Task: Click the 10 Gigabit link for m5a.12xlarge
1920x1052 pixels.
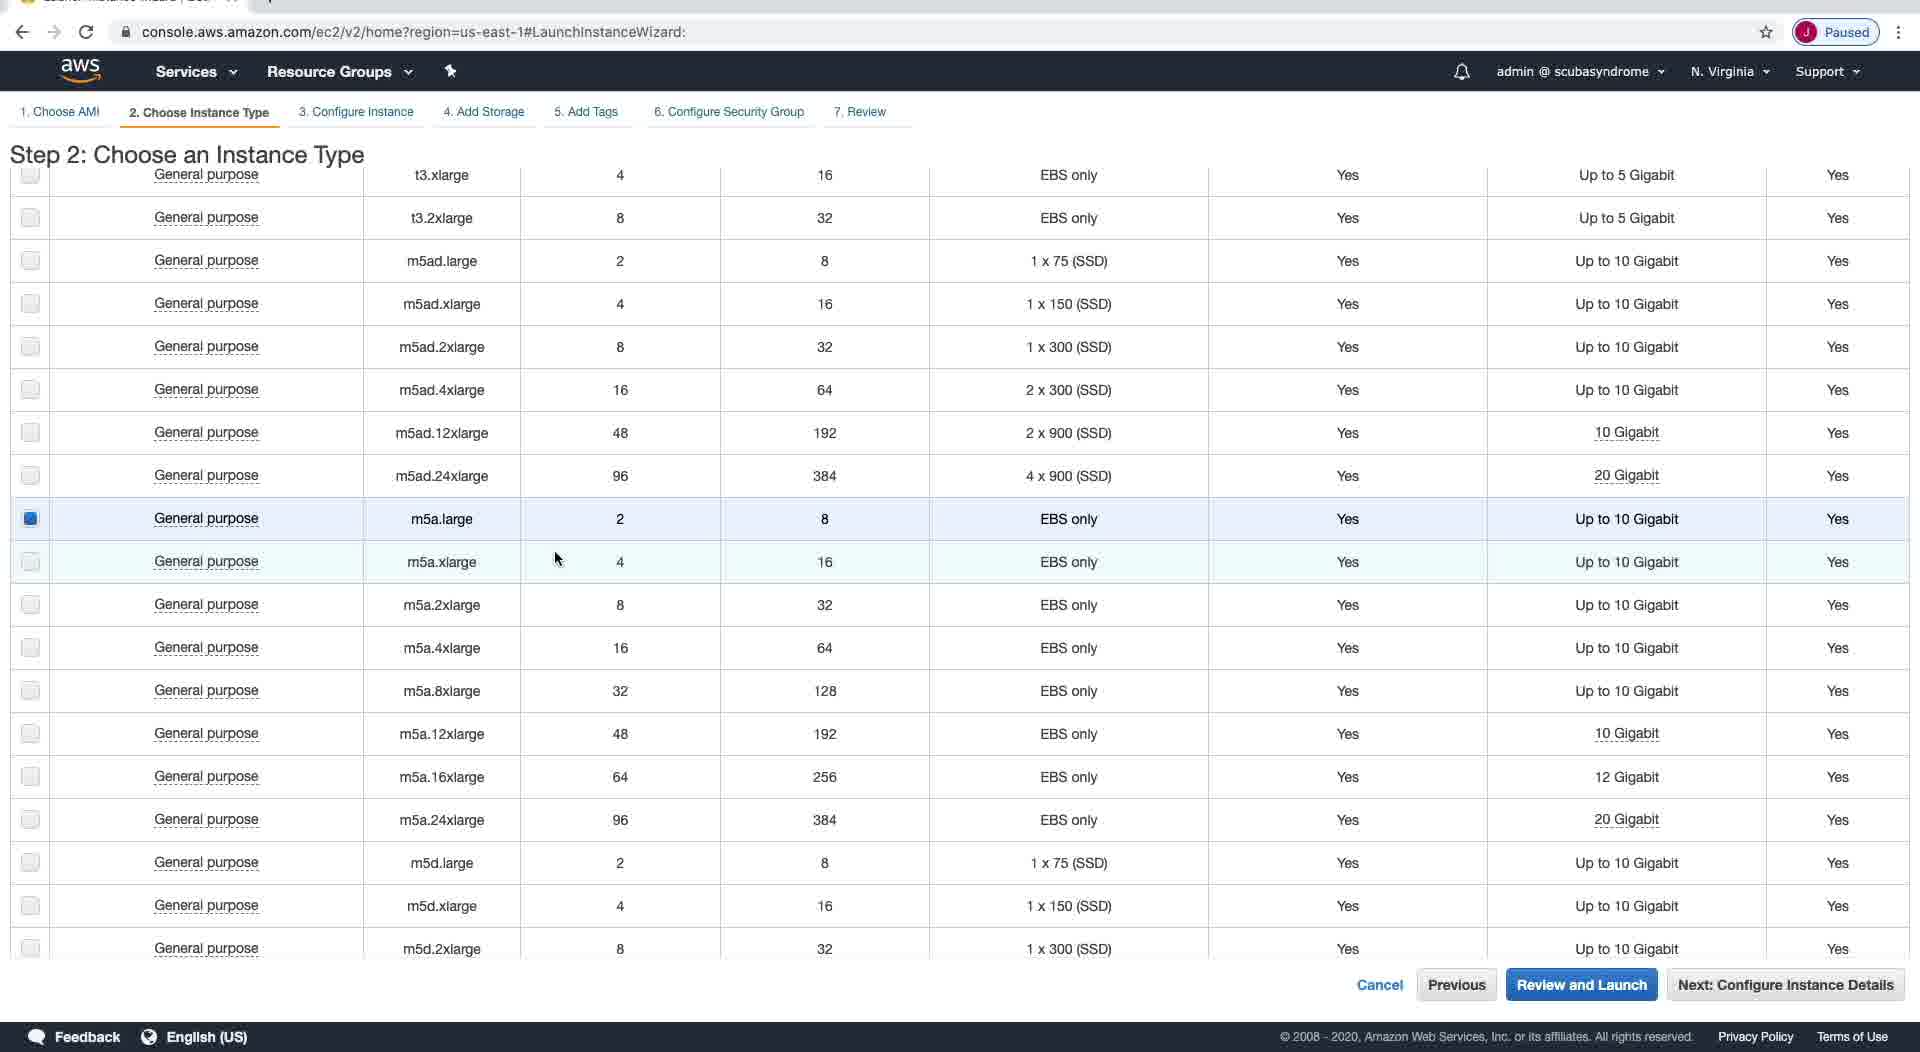Action: [1626, 734]
